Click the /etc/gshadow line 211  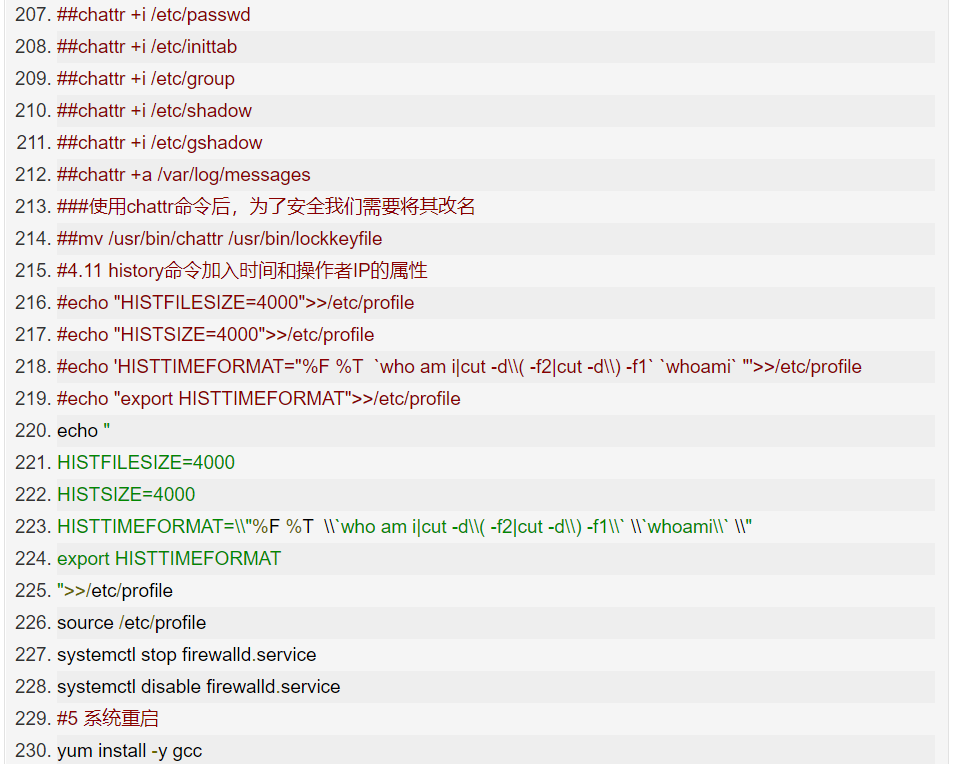click(x=159, y=143)
